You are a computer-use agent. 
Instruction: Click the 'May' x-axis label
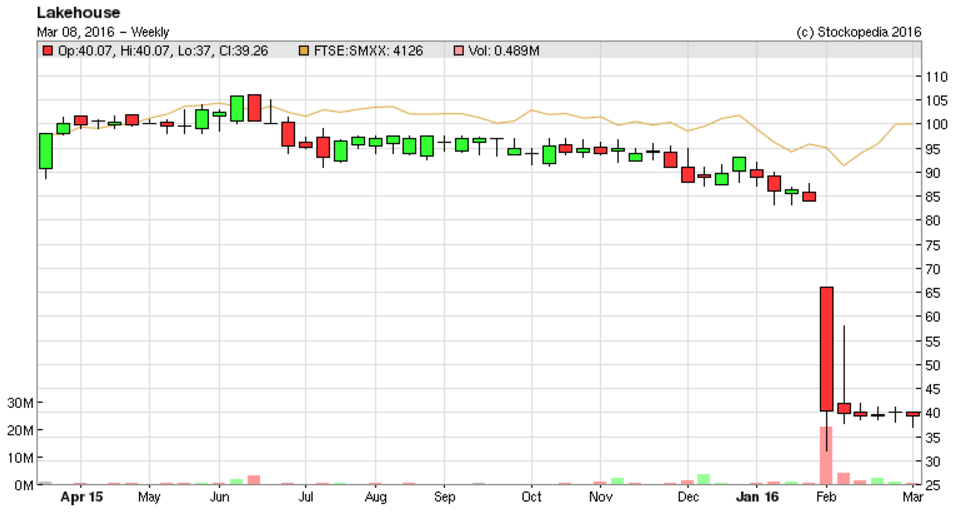149,497
